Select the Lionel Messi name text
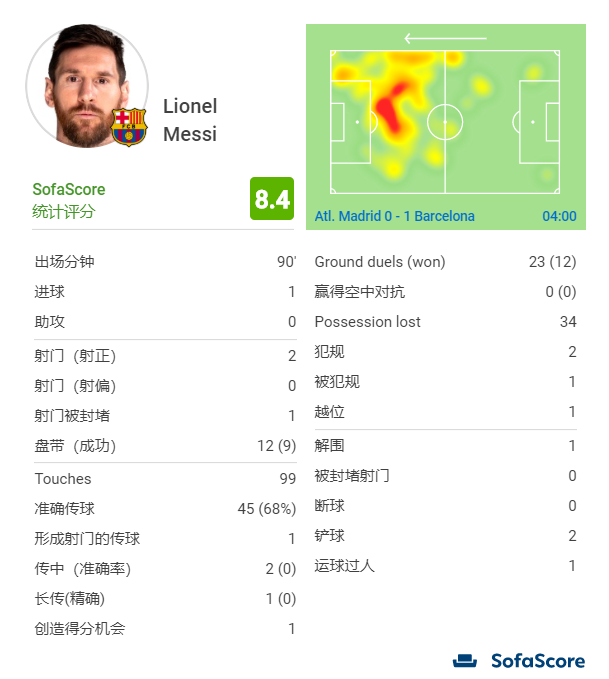The height and width of the screenshot is (679, 609). (190, 120)
